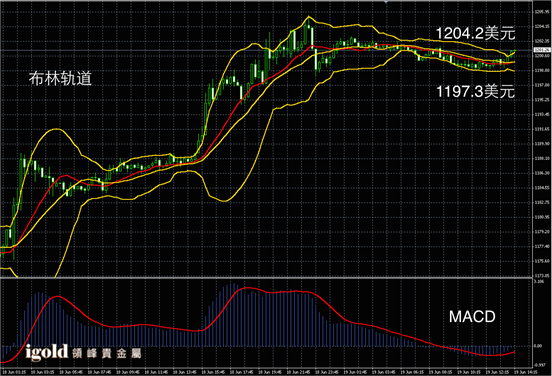The height and width of the screenshot is (376, 552).
Task: Click the highlighted current price tag on axis
Action: tap(542, 50)
